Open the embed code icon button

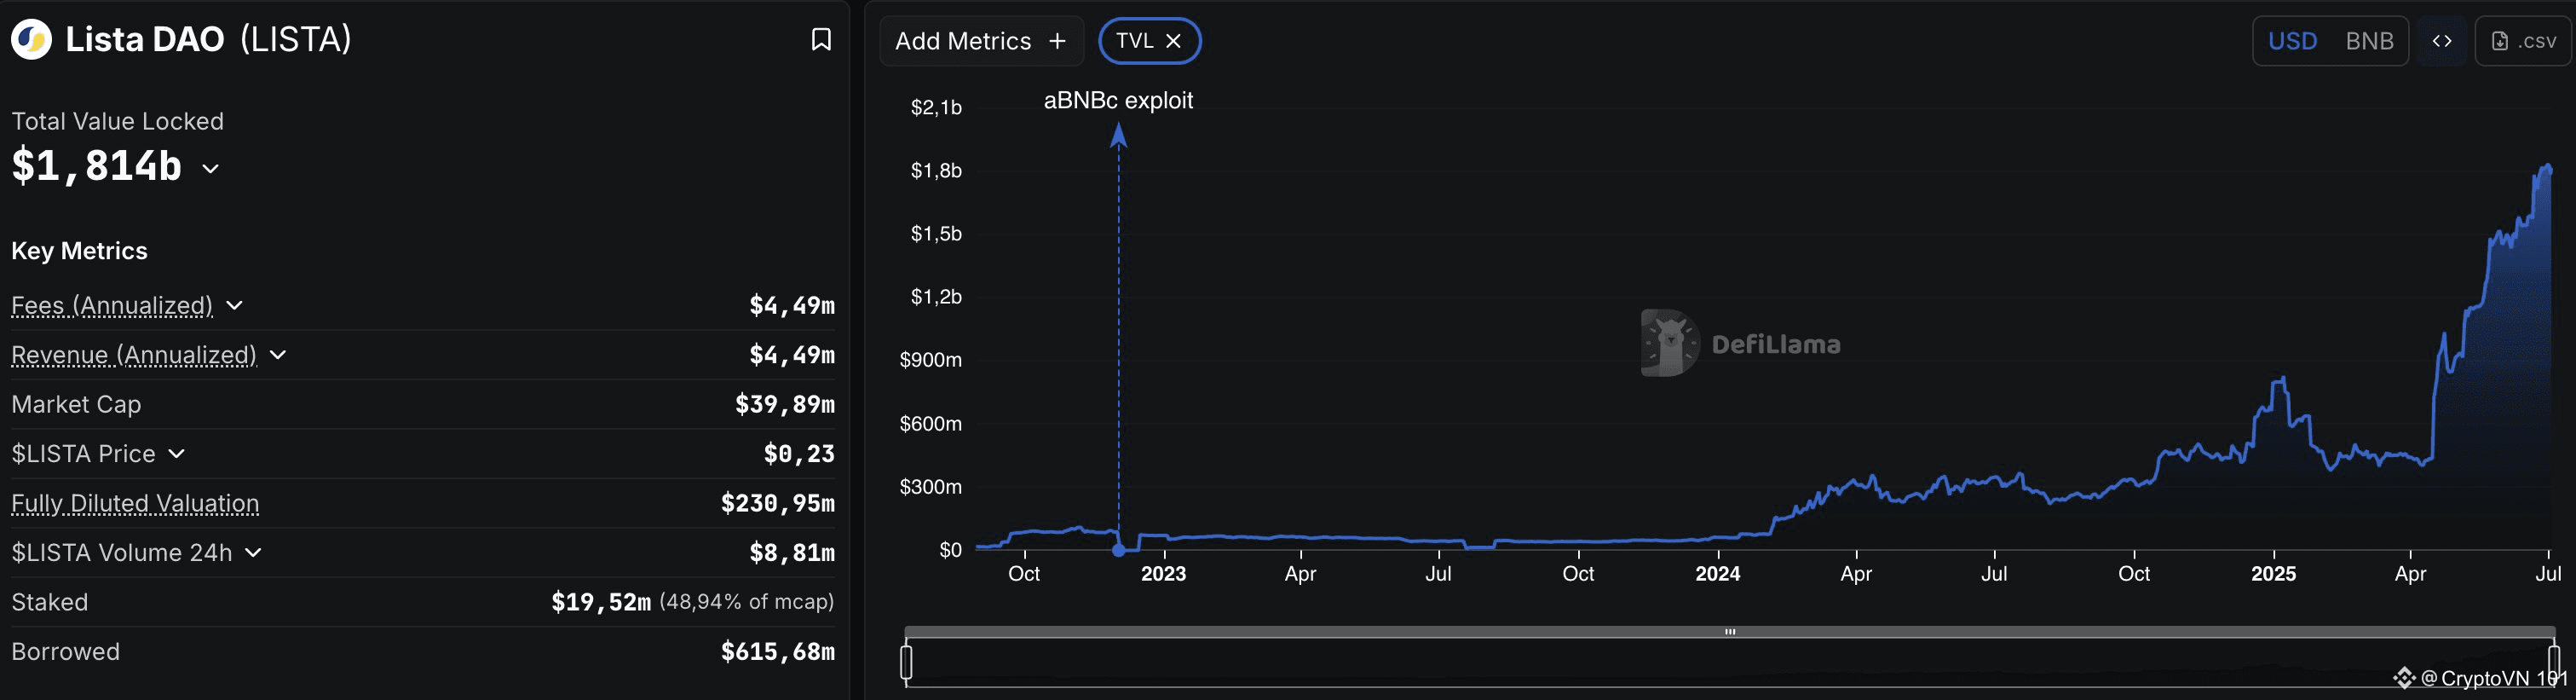tap(2442, 41)
